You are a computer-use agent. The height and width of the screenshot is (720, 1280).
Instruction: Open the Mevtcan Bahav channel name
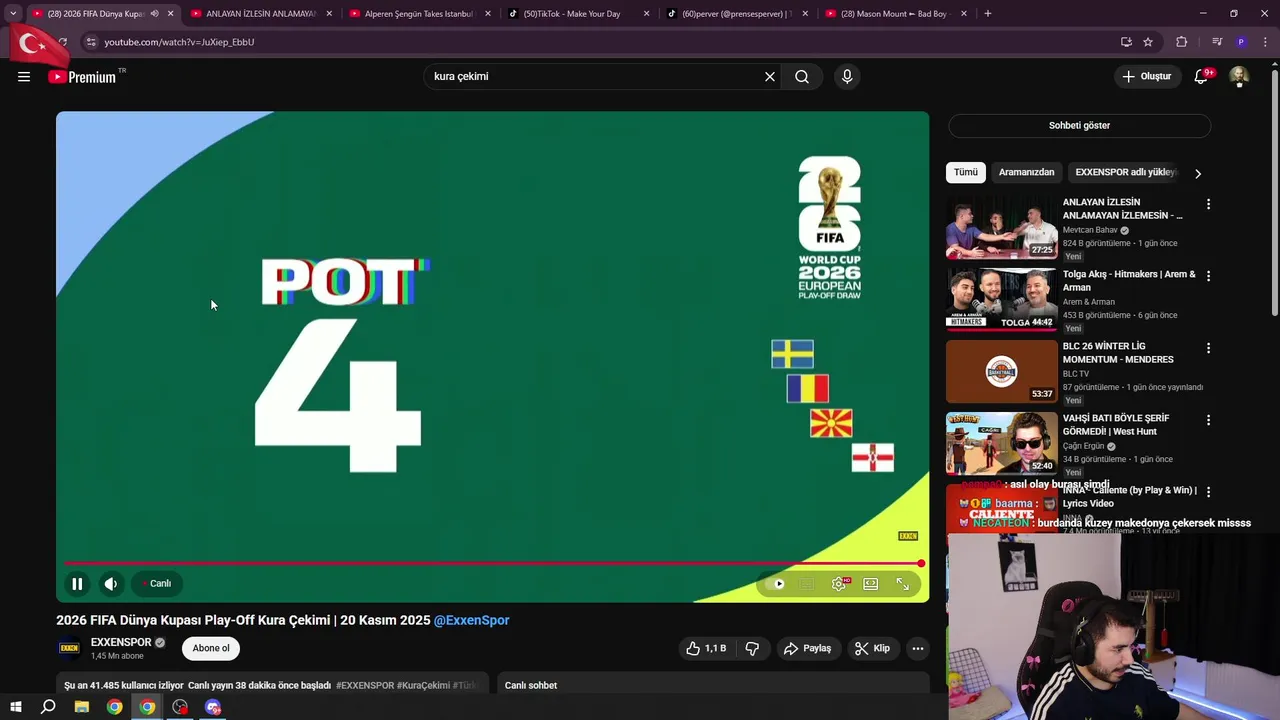(1090, 230)
